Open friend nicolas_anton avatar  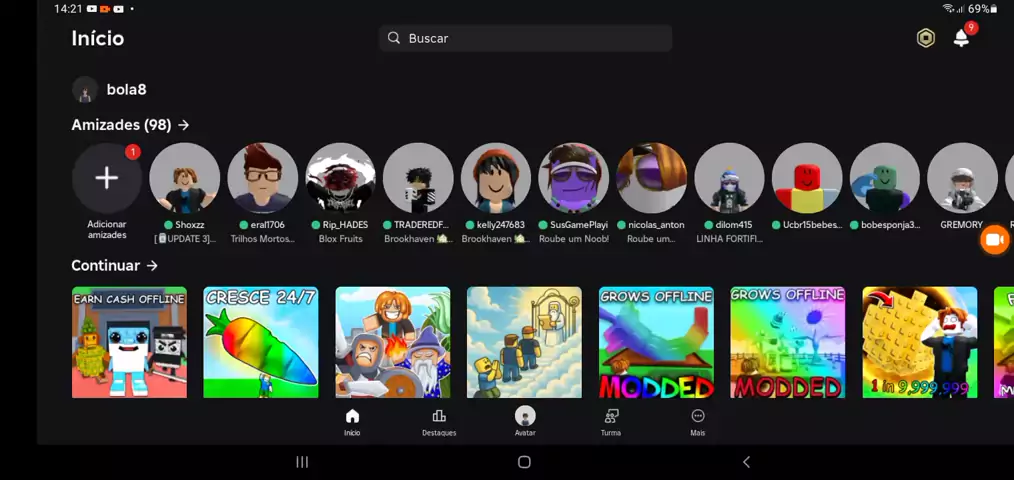[x=651, y=178]
